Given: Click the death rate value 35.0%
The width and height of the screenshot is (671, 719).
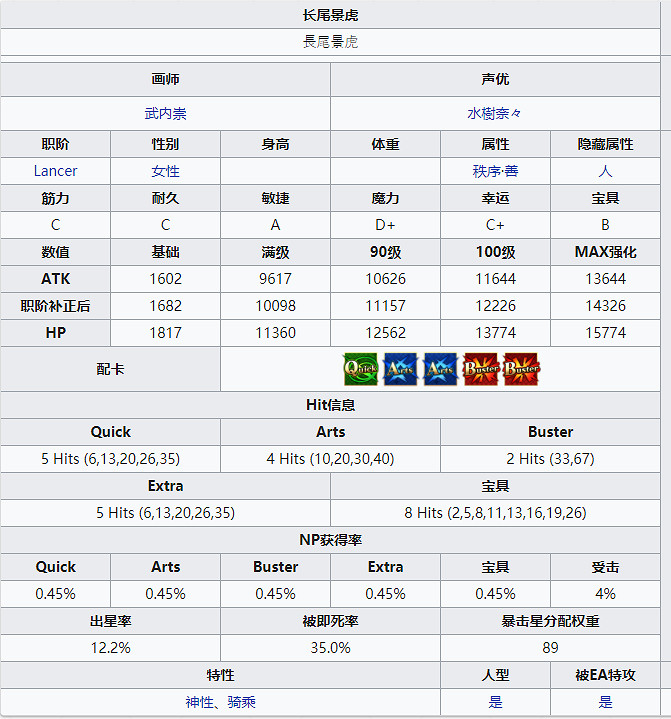Looking at the screenshot, I should click(x=330, y=648).
